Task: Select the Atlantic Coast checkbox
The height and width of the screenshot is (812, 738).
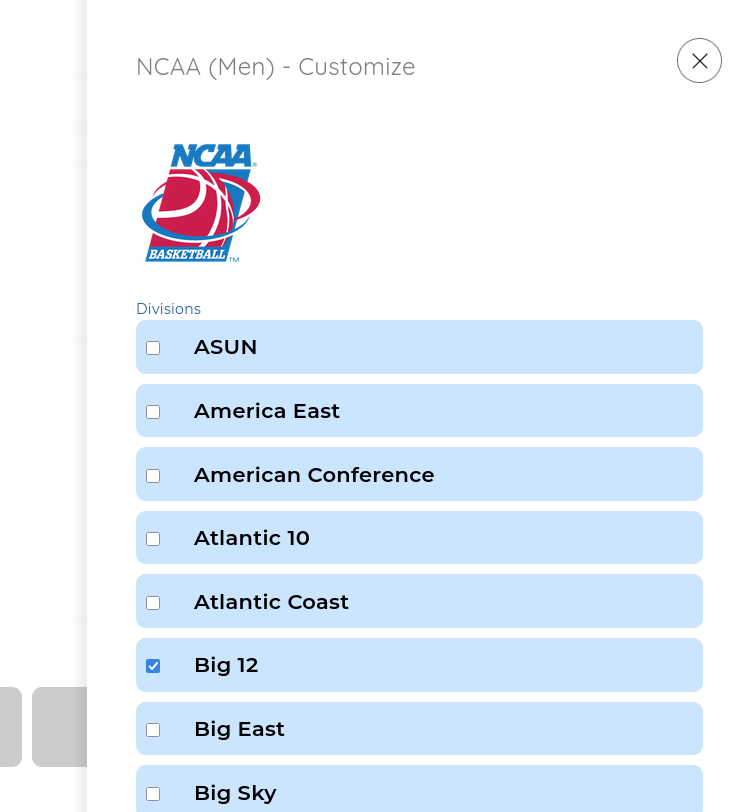Action: click(153, 603)
